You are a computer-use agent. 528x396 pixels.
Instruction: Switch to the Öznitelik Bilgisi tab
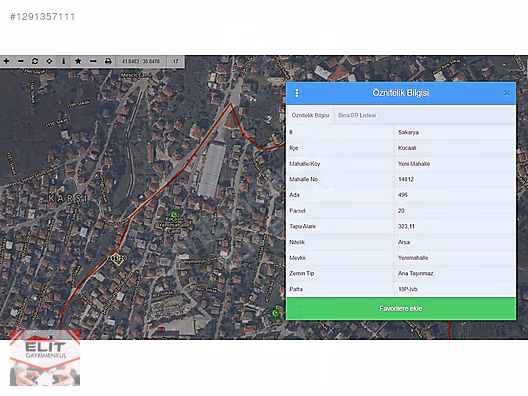pos(310,115)
